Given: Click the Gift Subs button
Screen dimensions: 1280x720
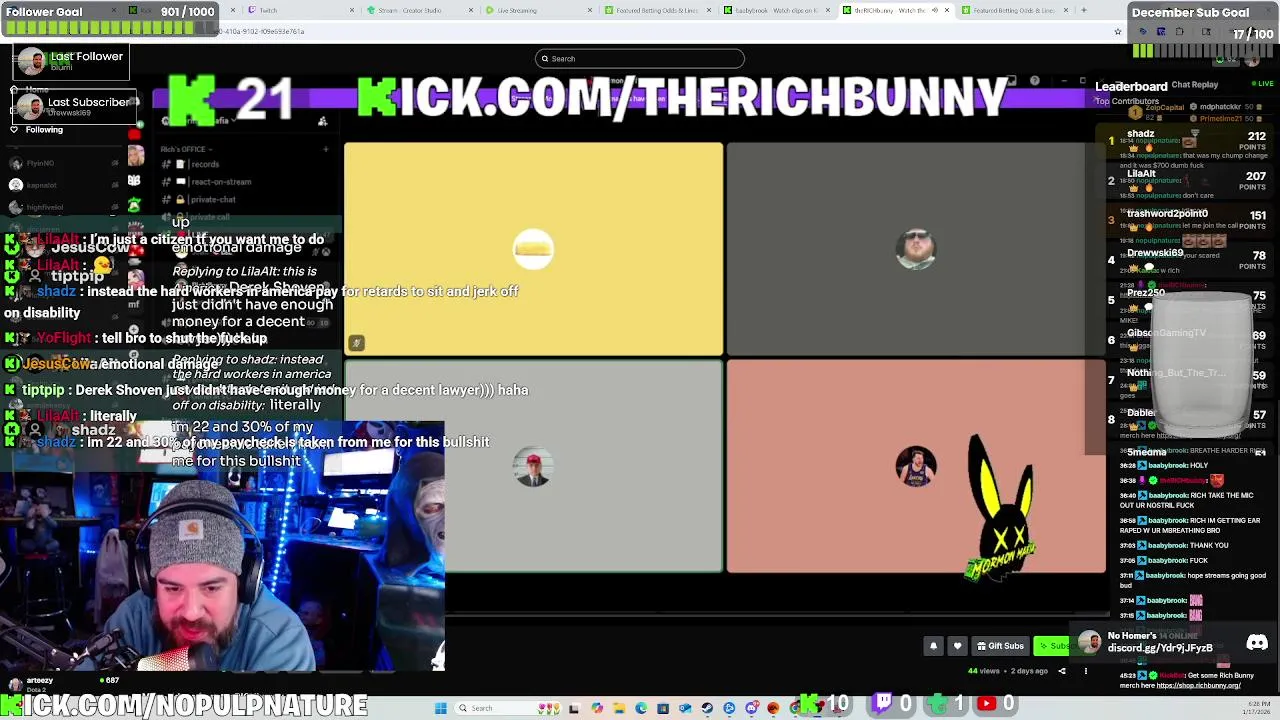Looking at the screenshot, I should click(1000, 646).
